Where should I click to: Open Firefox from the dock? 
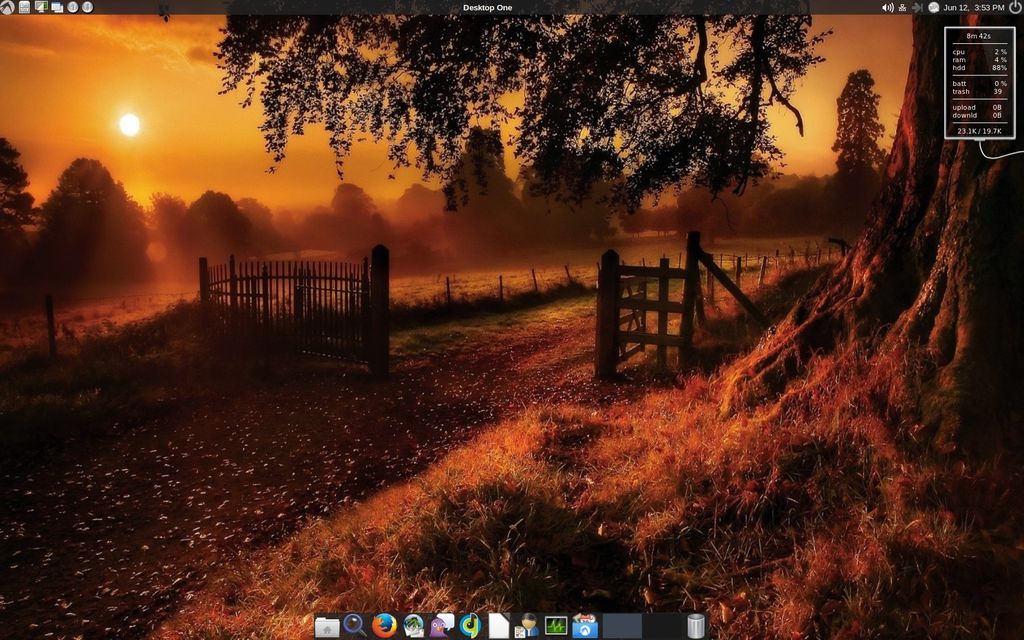(384, 626)
